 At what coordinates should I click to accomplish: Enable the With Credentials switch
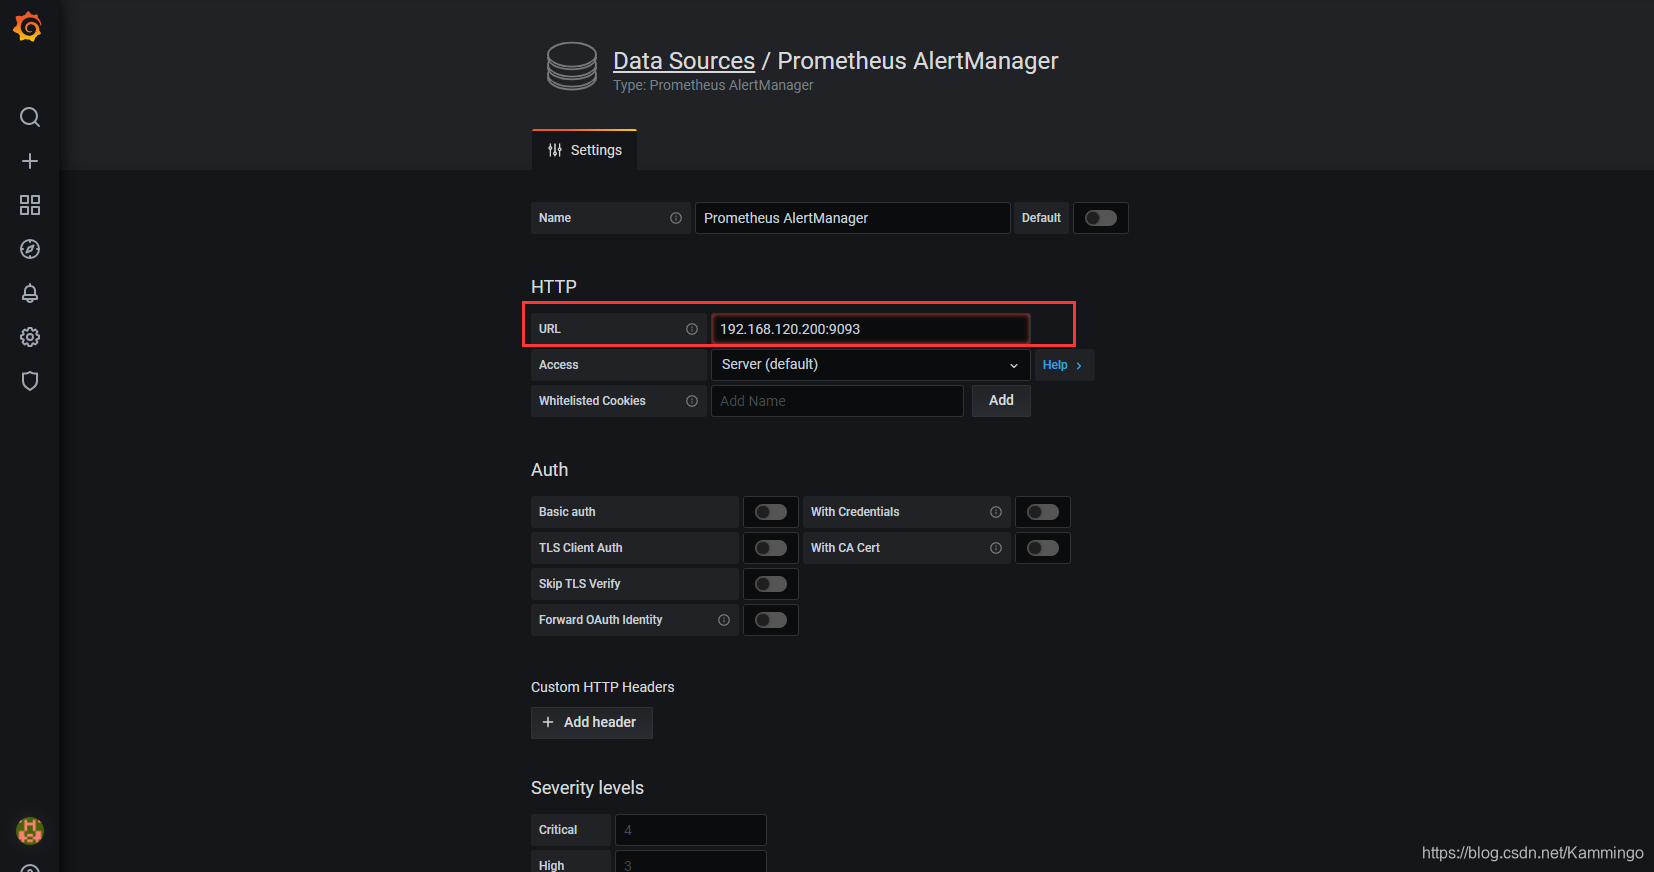1043,512
